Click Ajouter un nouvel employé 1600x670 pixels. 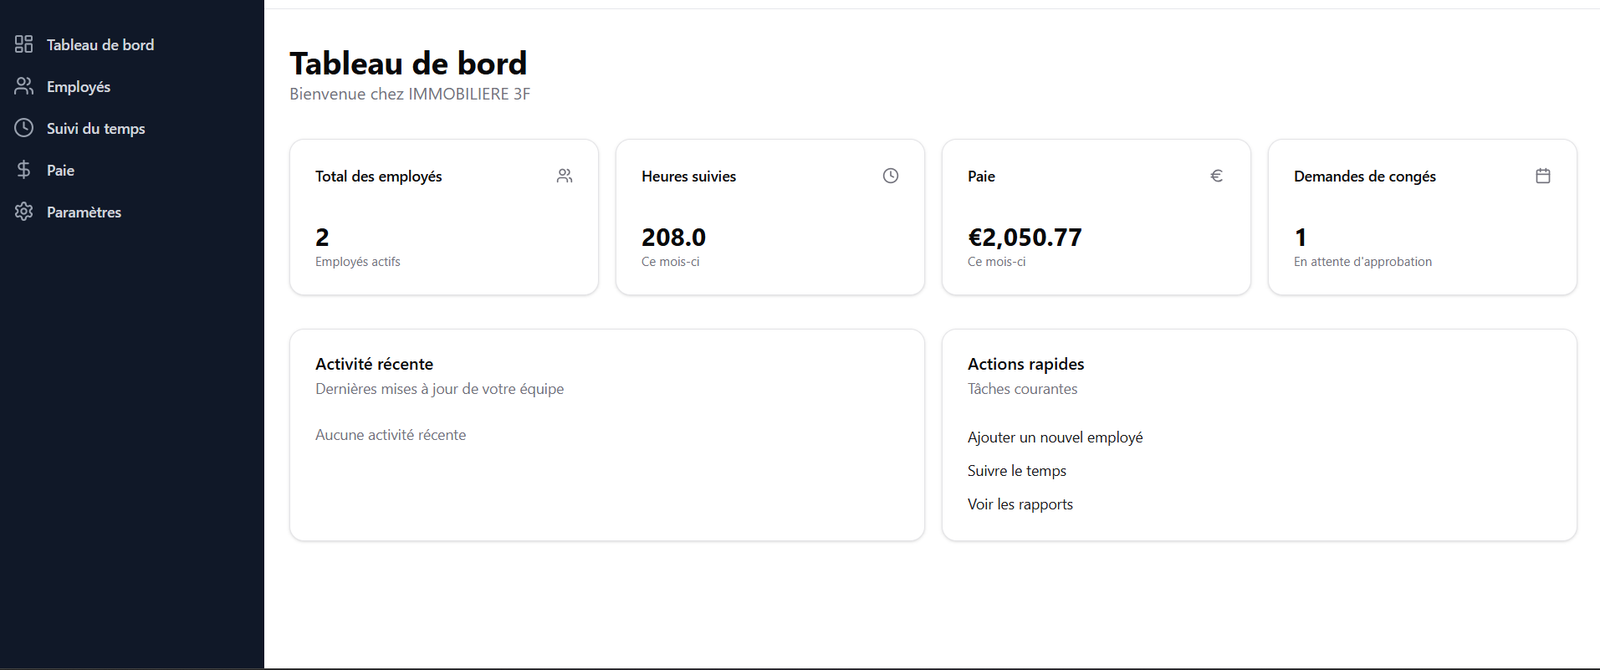[x=1055, y=437]
